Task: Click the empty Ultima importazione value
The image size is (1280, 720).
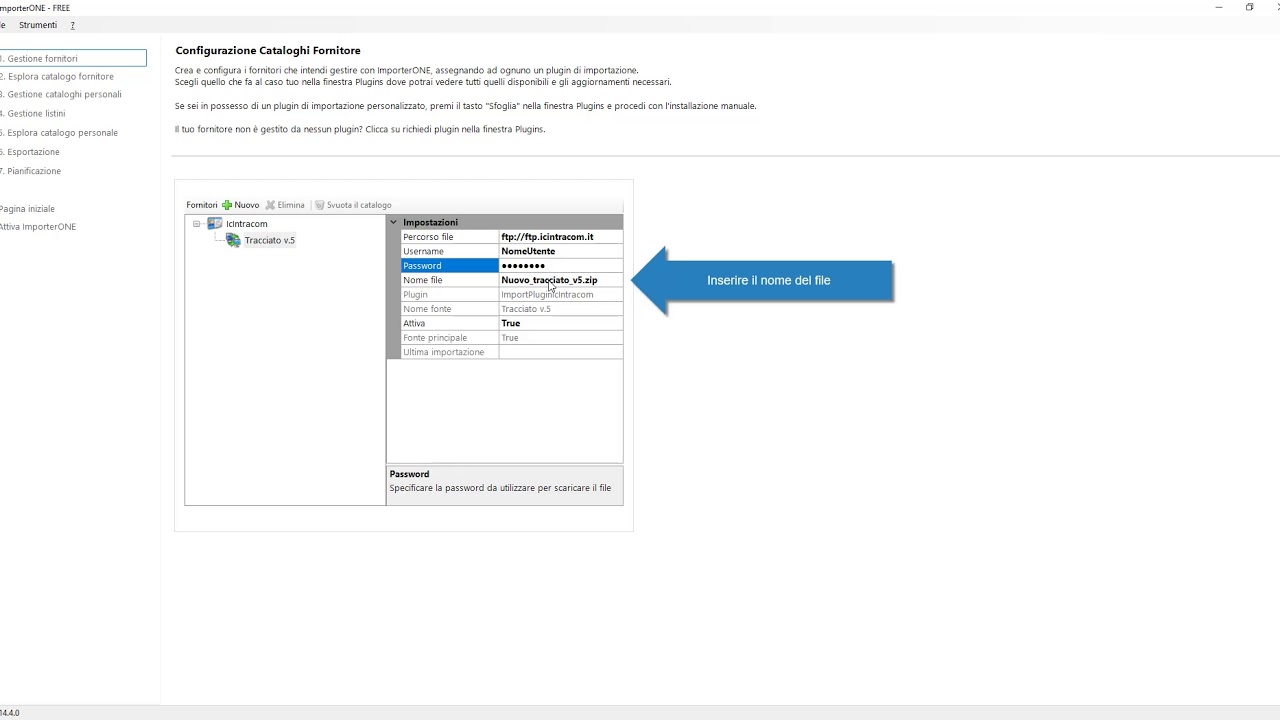Action: click(x=560, y=352)
